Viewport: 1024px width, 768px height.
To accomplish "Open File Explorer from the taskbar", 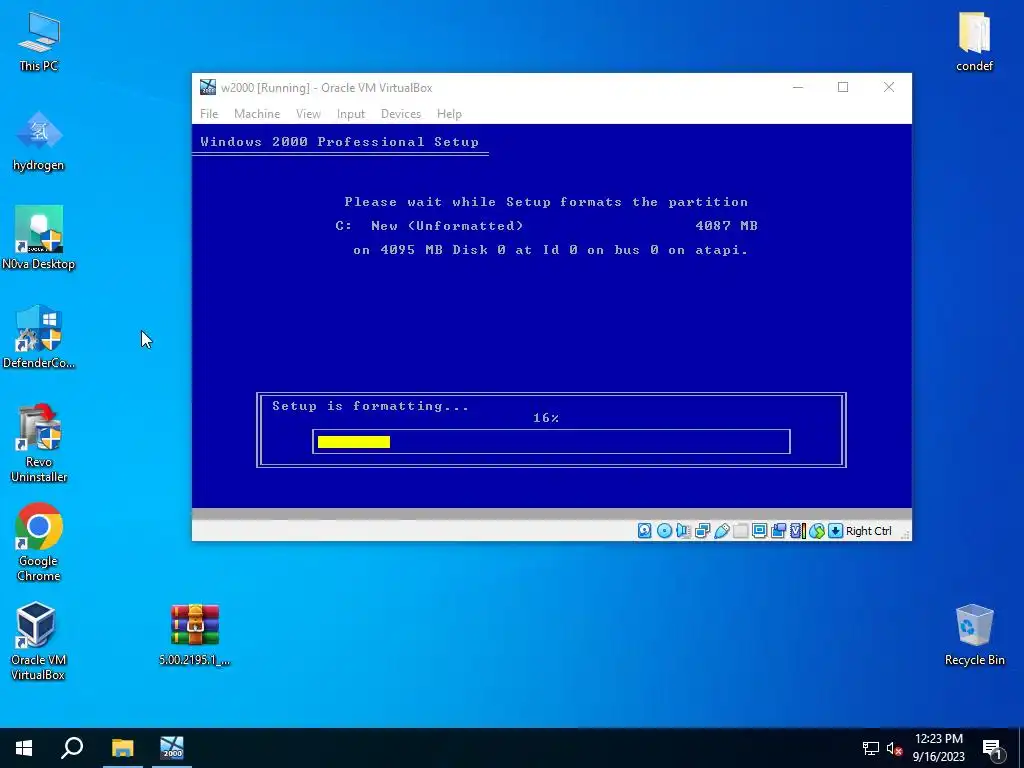I will [122, 748].
